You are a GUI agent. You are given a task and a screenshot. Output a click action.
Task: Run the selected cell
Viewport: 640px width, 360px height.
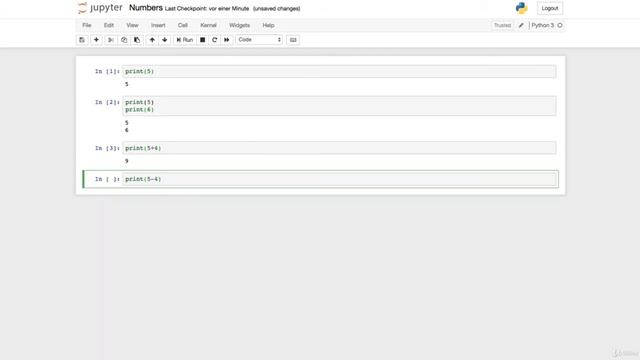pyautogui.click(x=184, y=40)
